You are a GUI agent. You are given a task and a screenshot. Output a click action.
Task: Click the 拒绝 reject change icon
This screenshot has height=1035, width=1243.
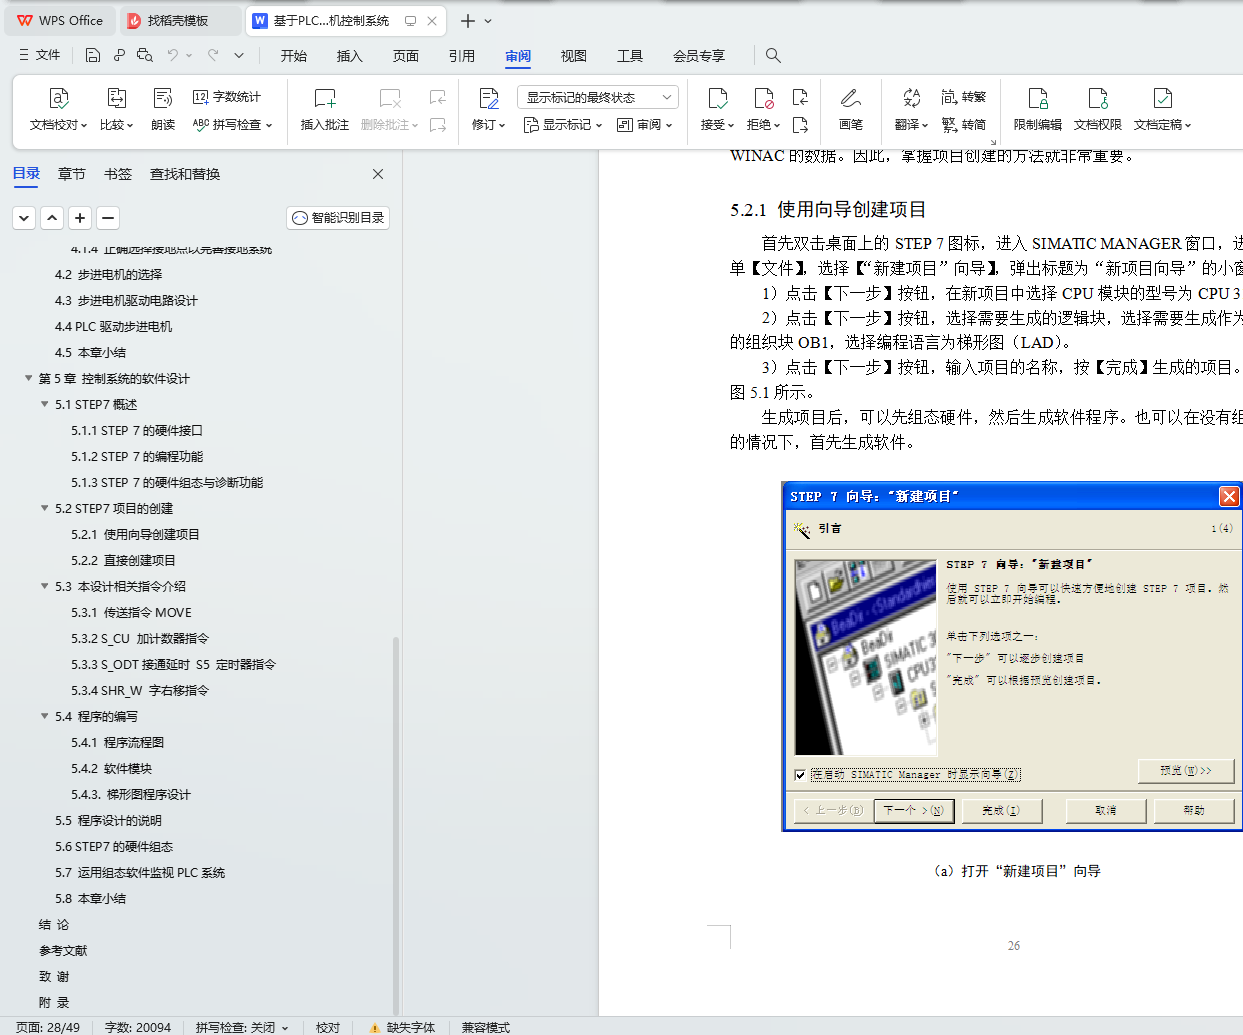(x=764, y=98)
